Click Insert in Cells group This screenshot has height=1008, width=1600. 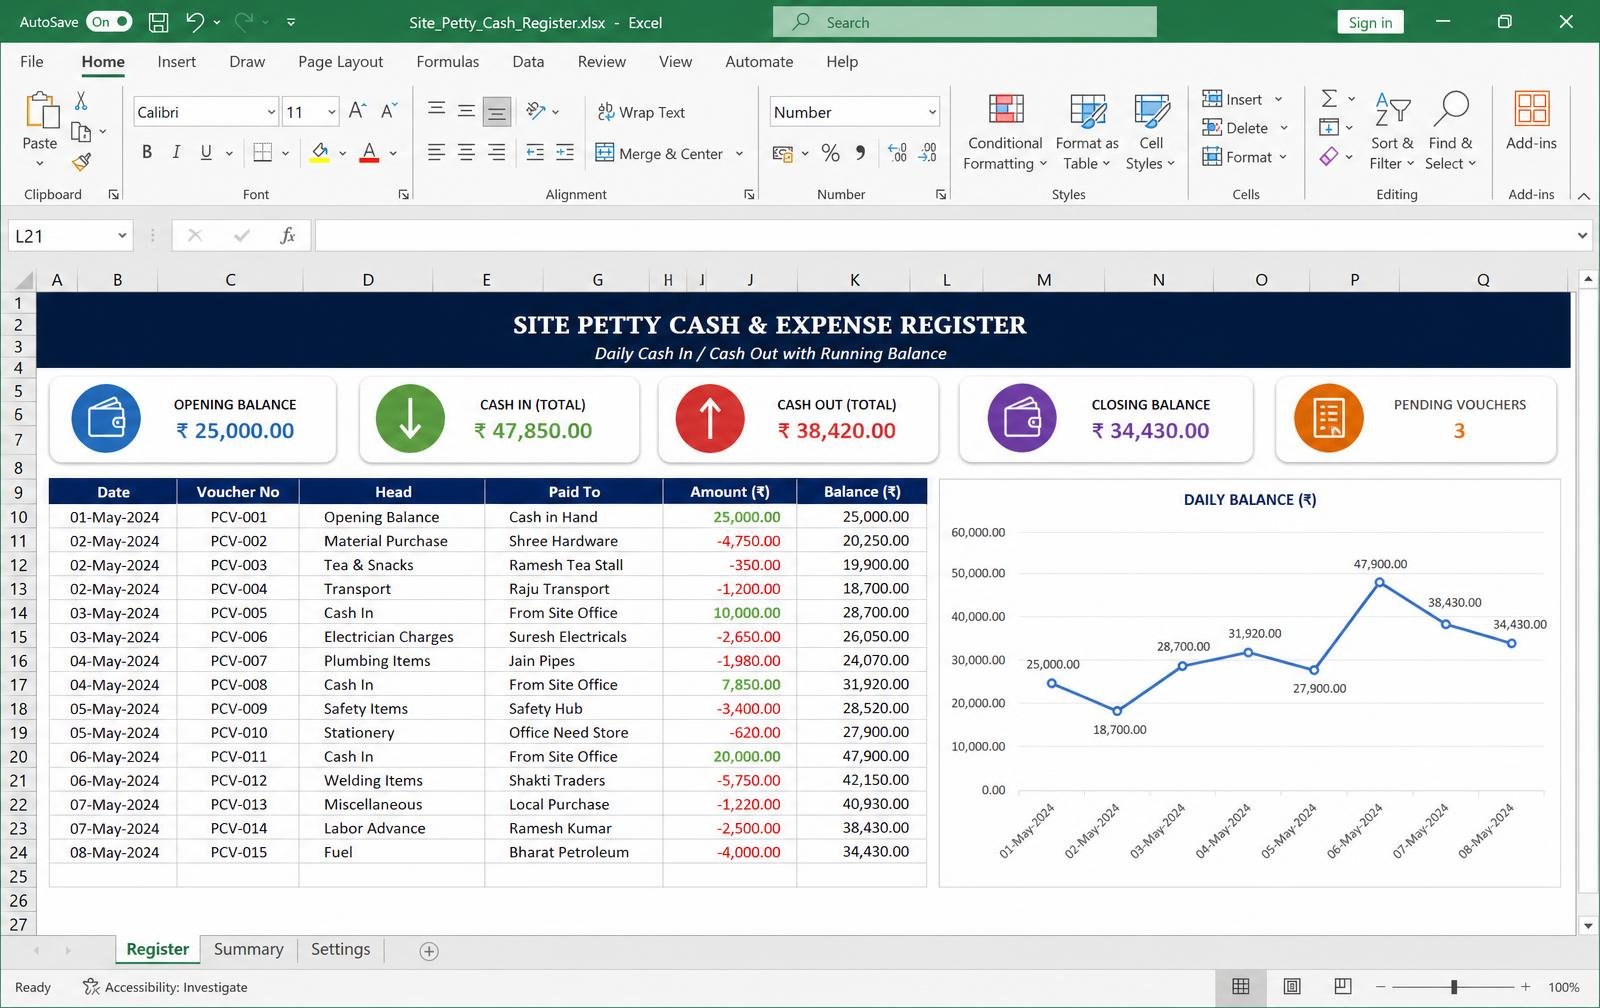coord(1243,99)
